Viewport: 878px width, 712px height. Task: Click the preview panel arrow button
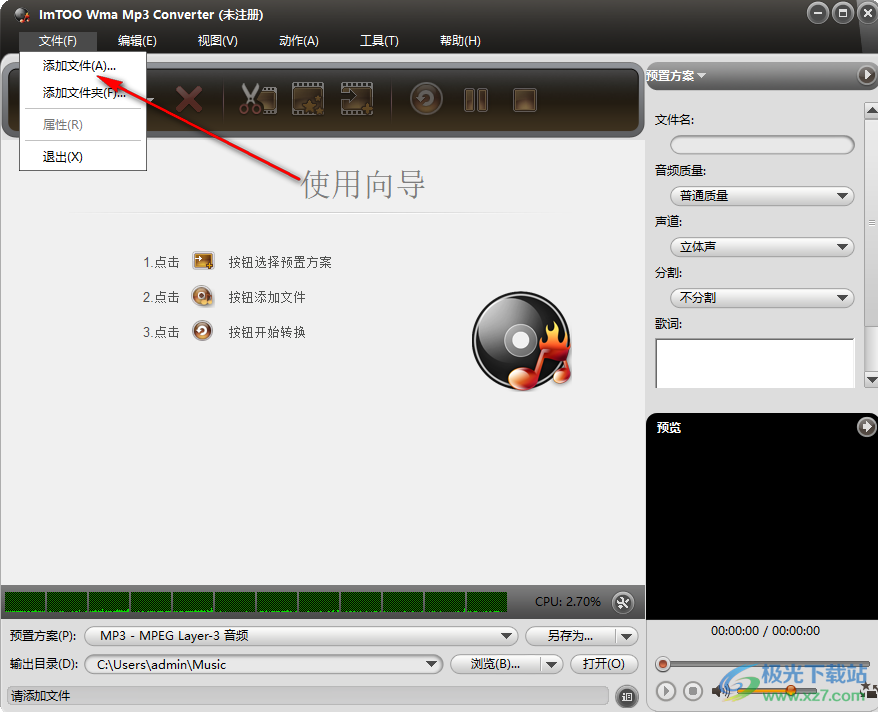(x=866, y=427)
